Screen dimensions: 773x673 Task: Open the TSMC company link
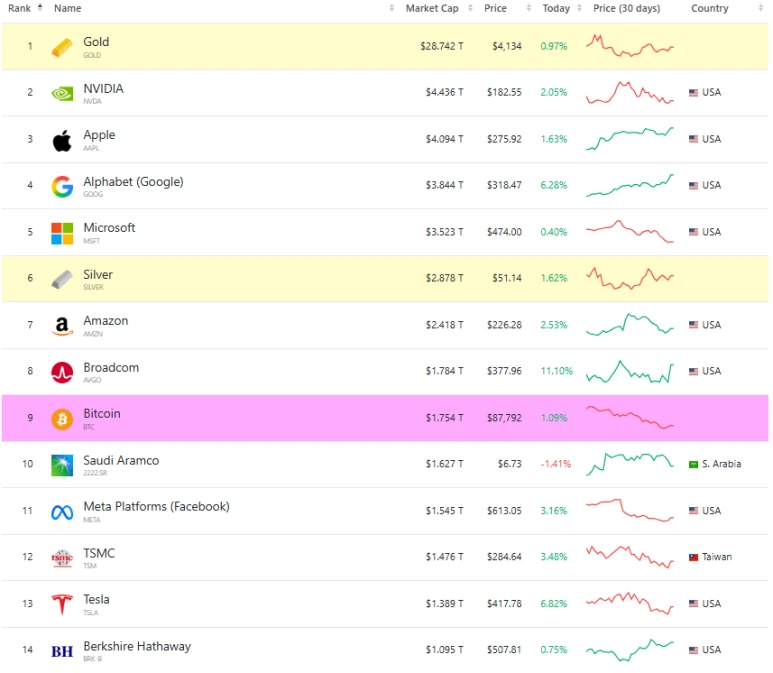[99, 553]
